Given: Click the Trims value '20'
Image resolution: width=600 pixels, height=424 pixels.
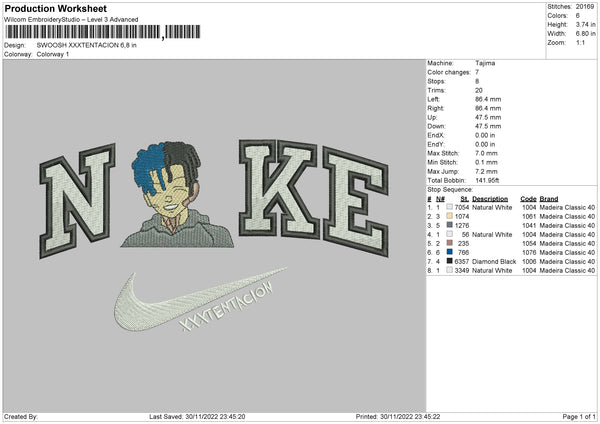Looking at the screenshot, I should click(x=479, y=90).
